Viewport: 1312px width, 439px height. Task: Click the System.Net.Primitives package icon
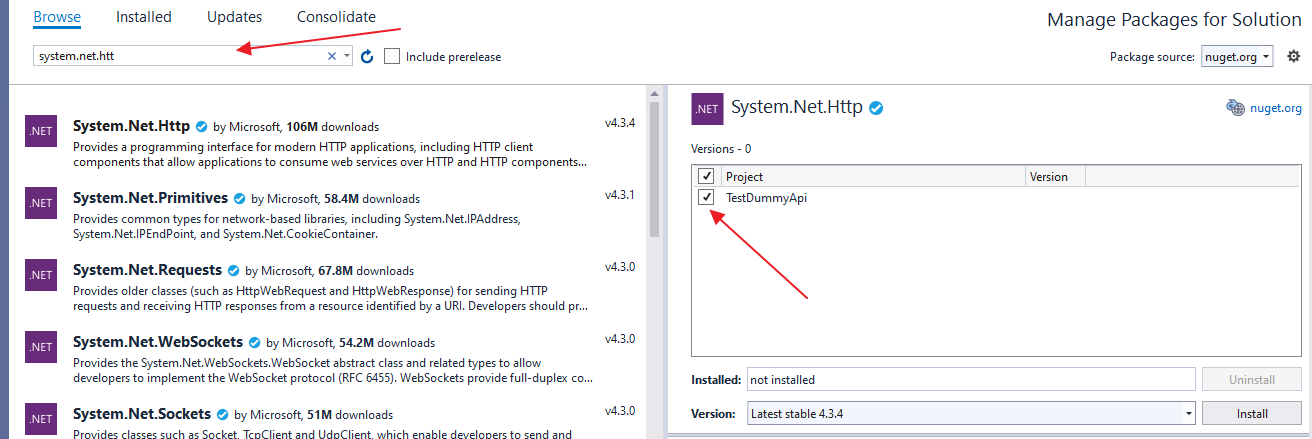coord(41,202)
